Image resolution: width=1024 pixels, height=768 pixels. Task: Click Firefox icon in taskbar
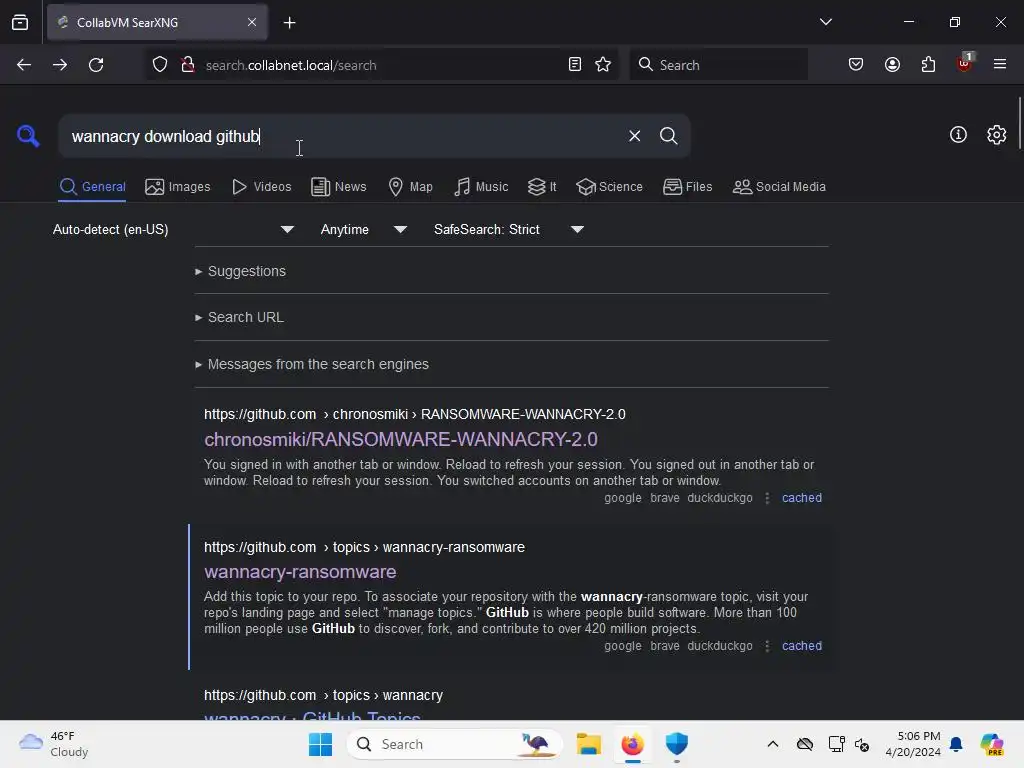(632, 744)
